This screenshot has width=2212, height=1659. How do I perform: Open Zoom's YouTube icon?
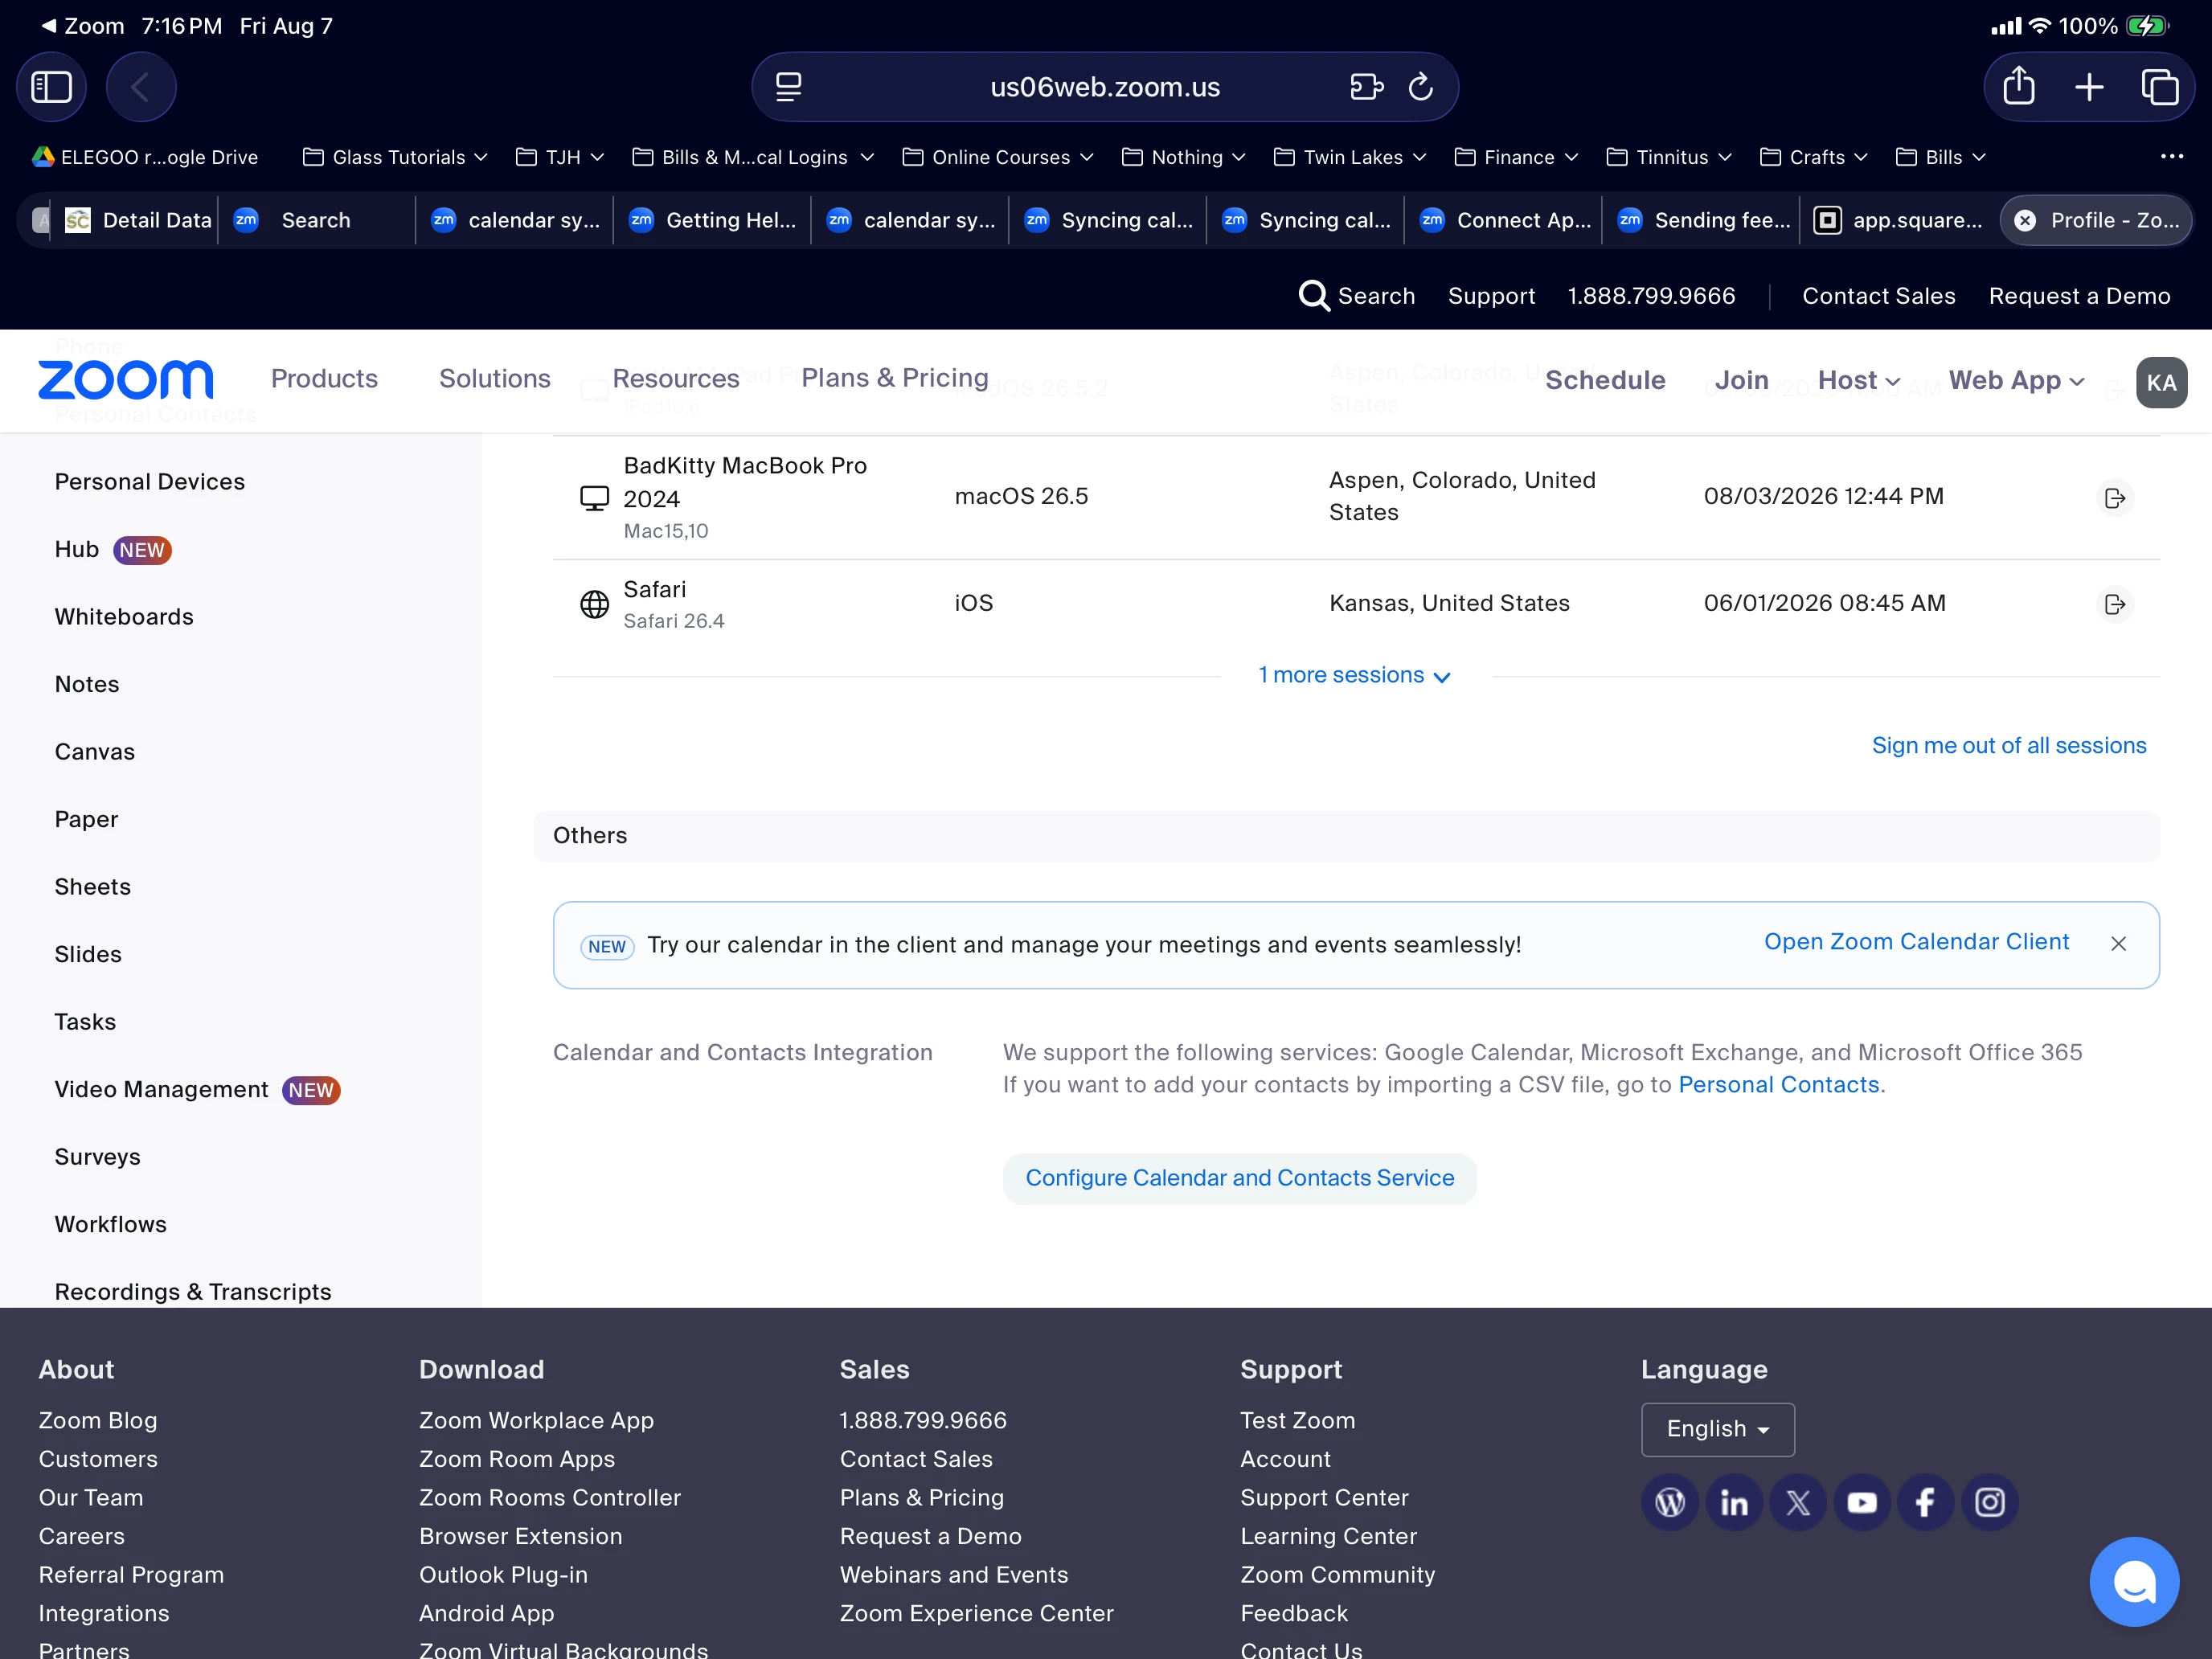[1861, 1502]
